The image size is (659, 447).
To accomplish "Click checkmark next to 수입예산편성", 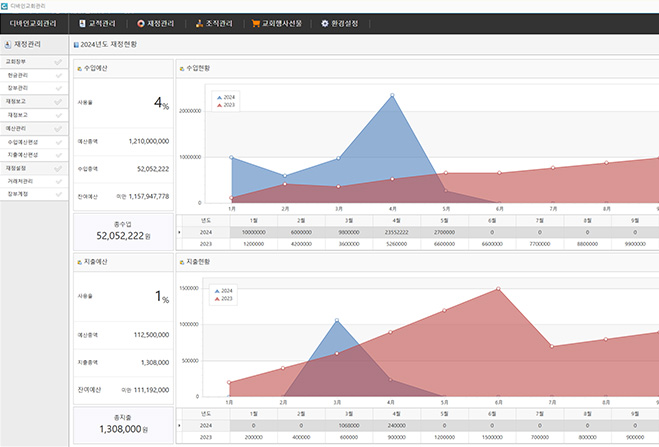I will click(x=59, y=142).
